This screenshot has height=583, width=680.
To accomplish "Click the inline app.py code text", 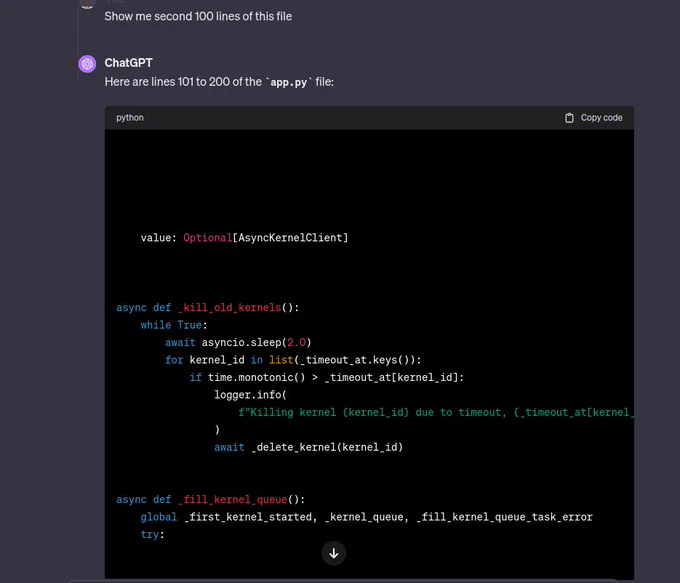I will coord(288,82).
